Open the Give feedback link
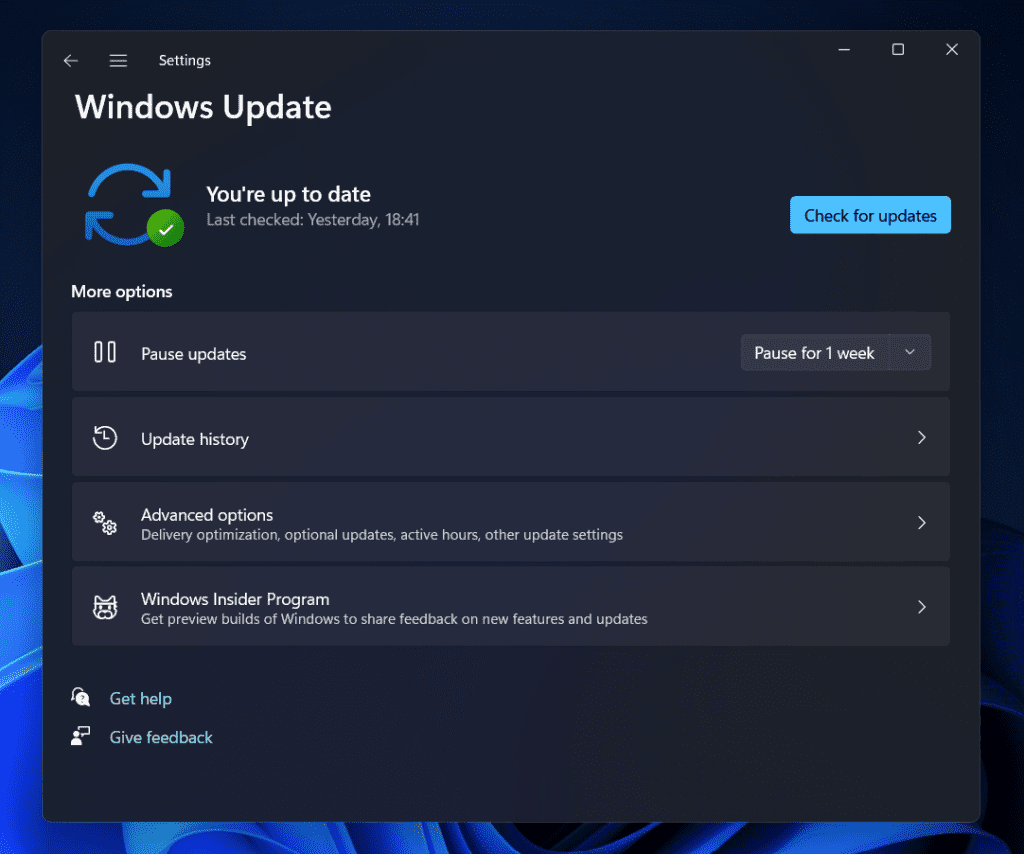 pos(161,736)
